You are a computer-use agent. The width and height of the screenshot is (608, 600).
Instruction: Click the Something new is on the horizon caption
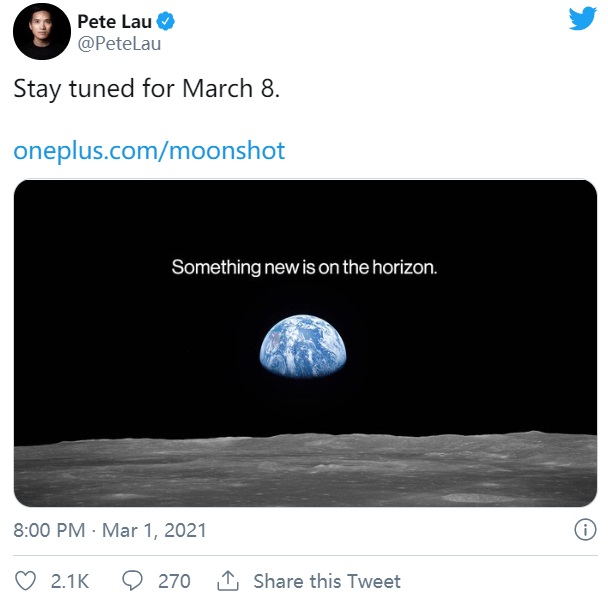[x=304, y=267]
